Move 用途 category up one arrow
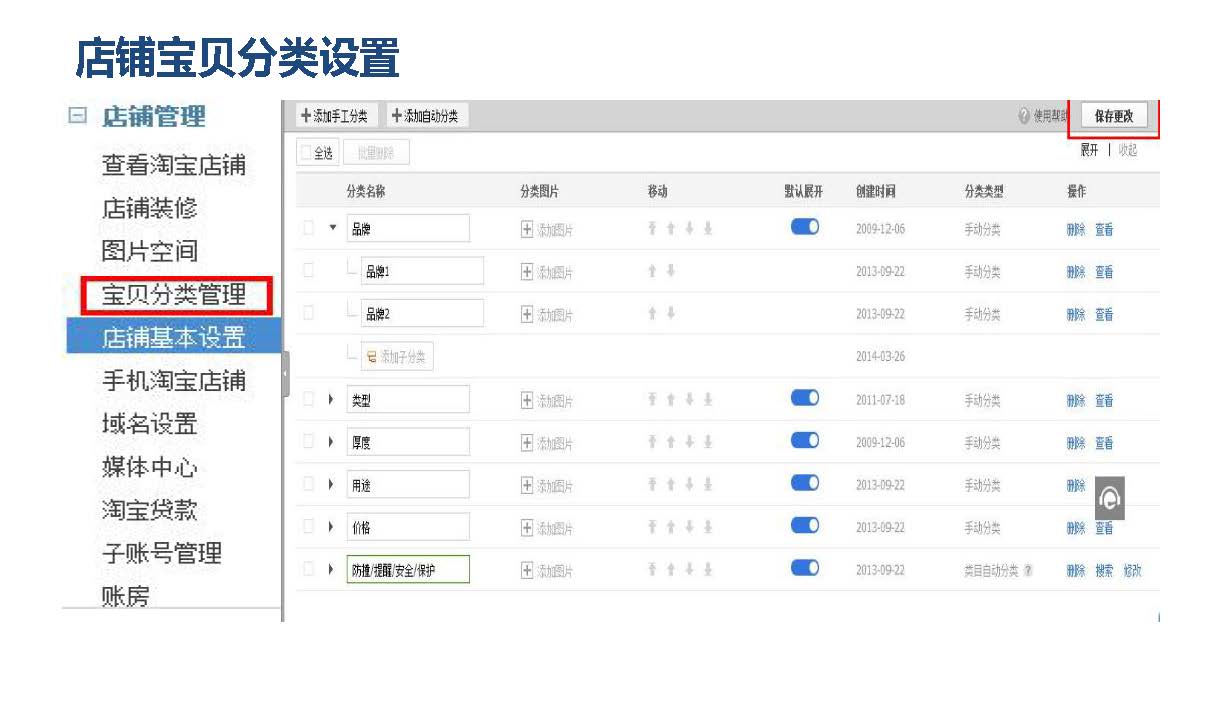This screenshot has width=1220, height=726. pos(671,484)
